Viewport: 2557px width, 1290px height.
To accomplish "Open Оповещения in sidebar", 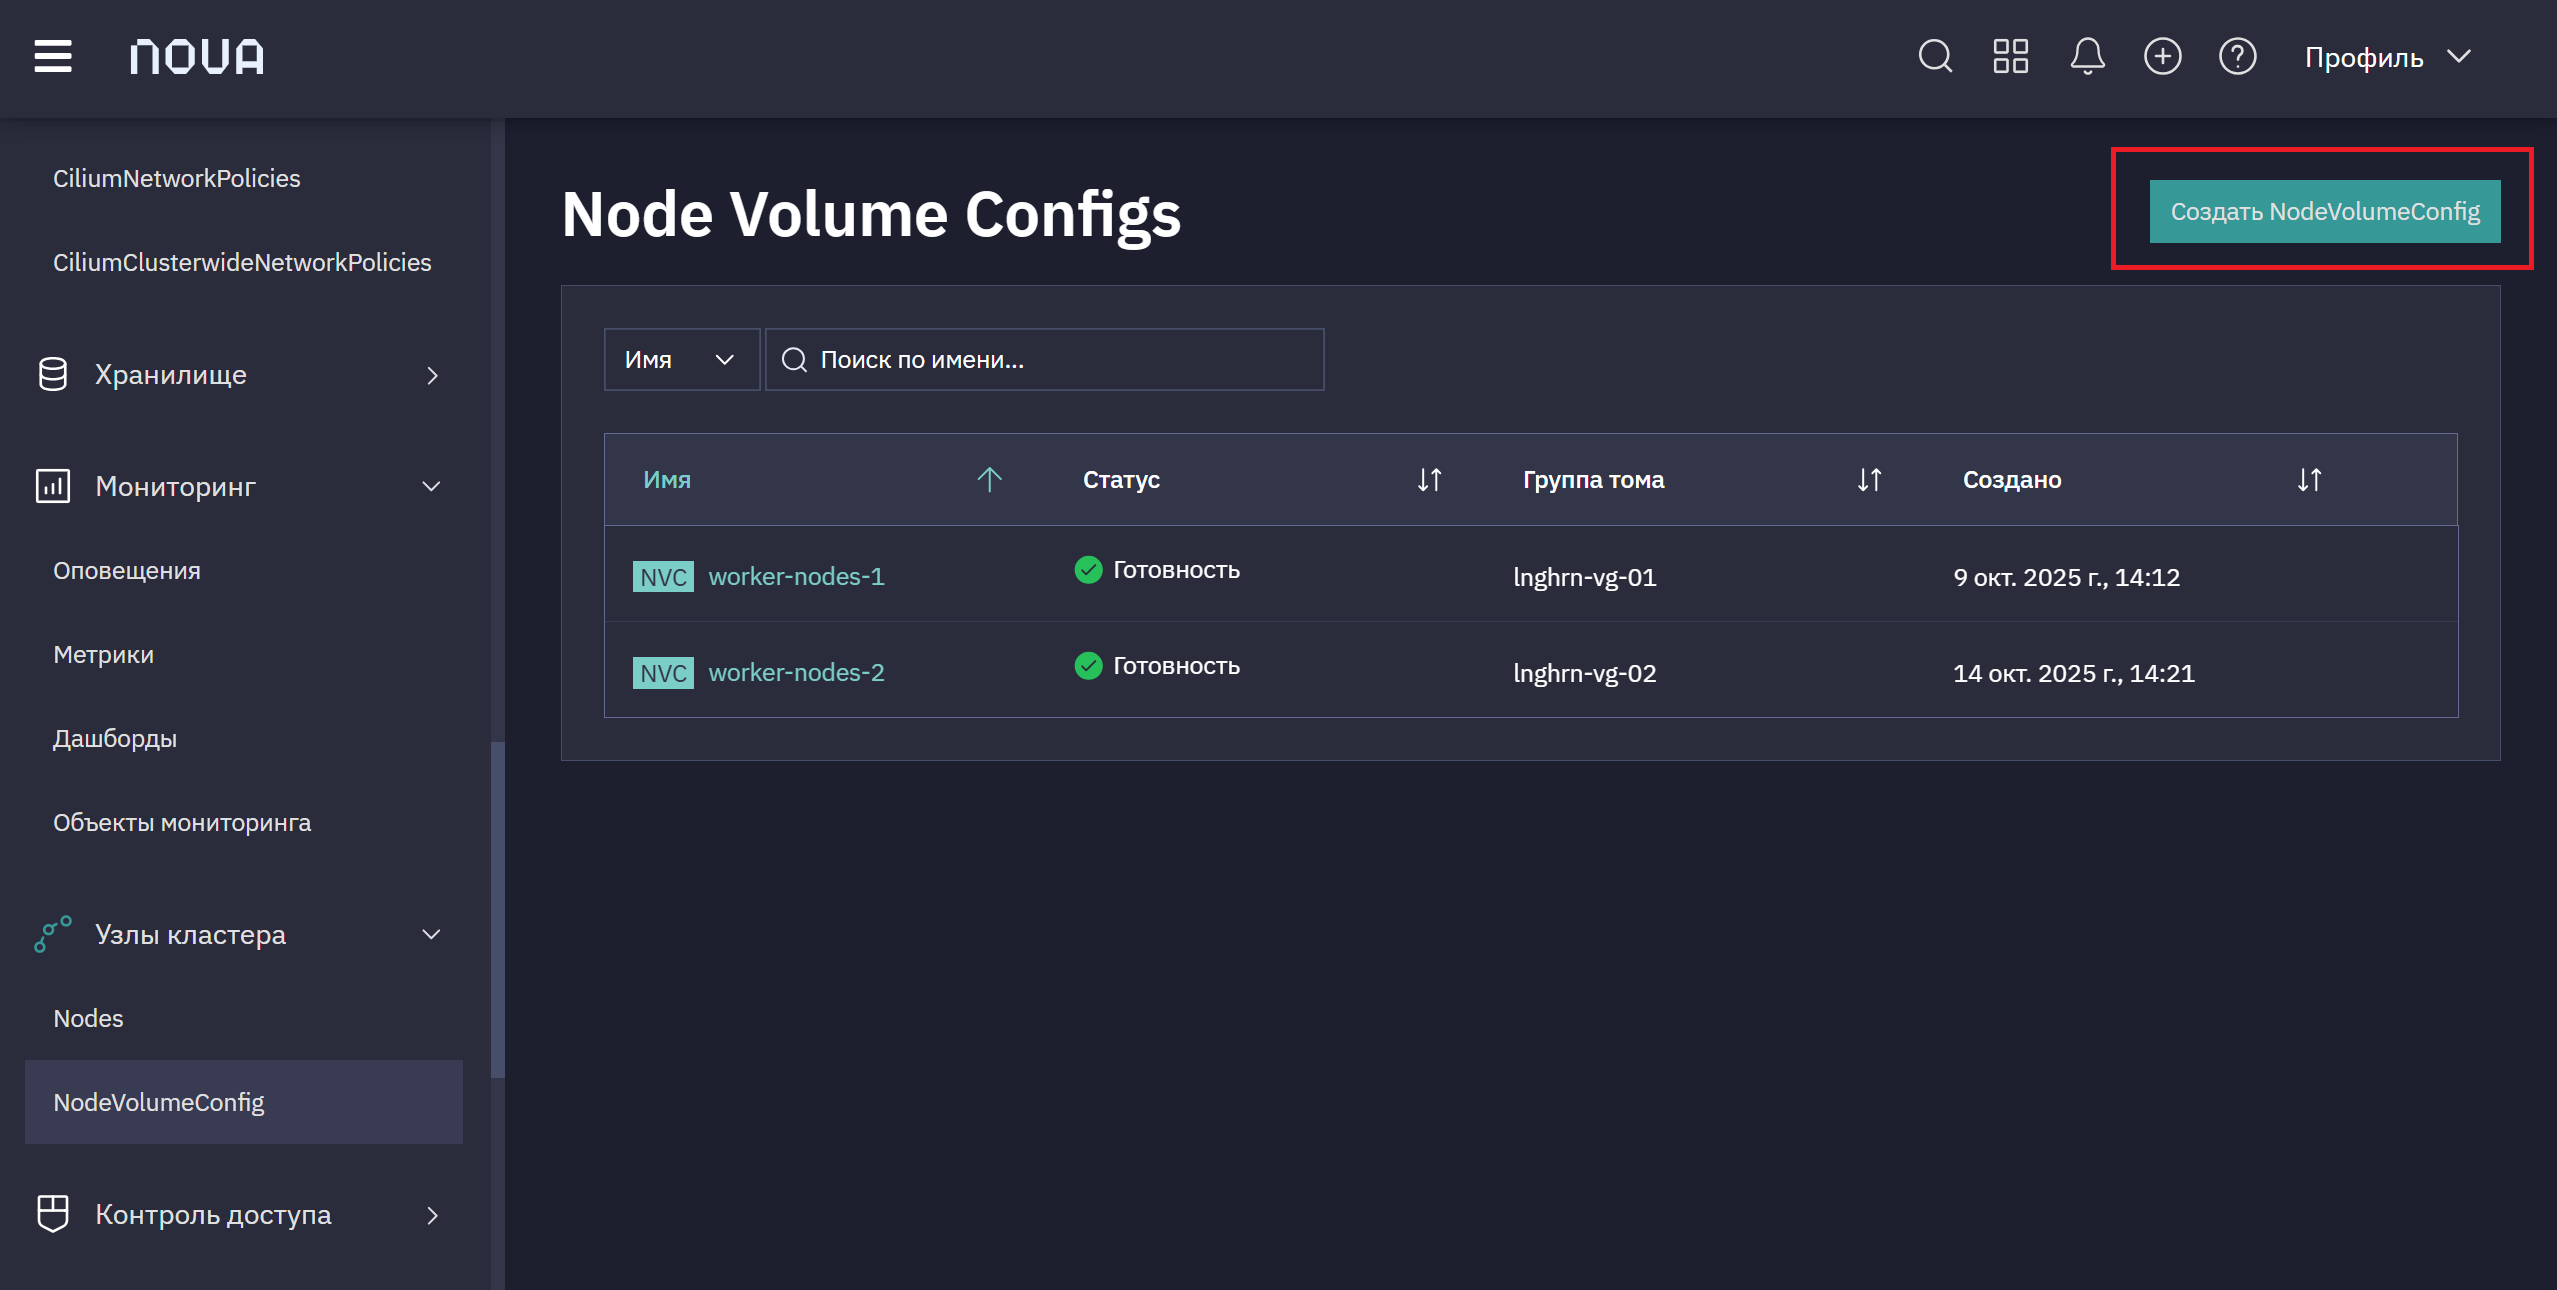I will pos(127,570).
